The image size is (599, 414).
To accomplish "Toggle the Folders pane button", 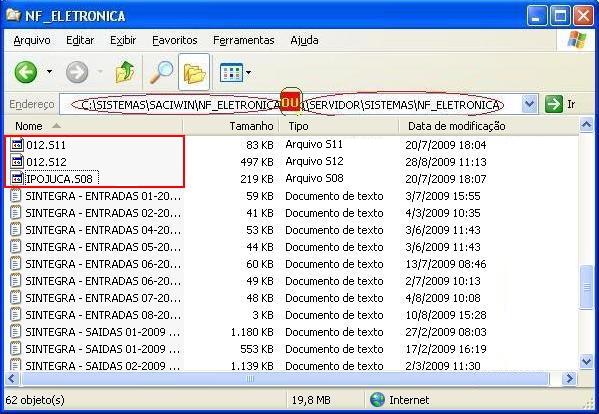I will pos(194,72).
